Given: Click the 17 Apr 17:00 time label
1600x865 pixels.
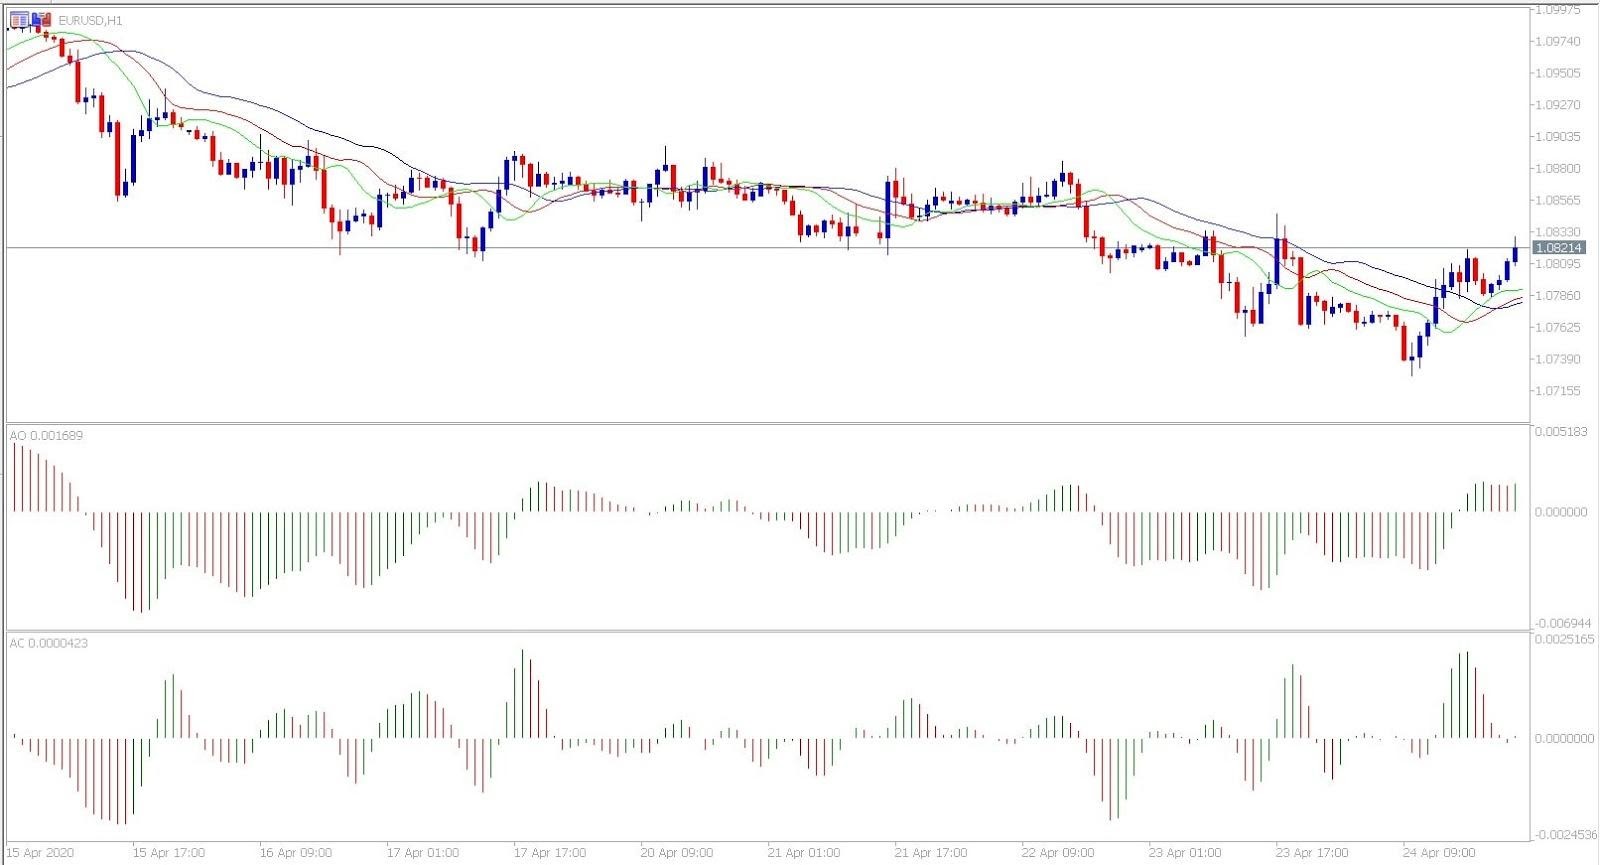Looking at the screenshot, I should [550, 853].
